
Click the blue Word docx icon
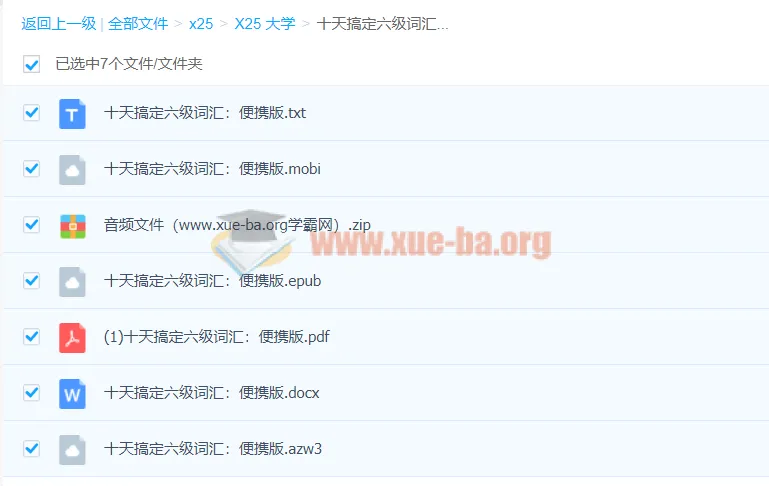72,394
